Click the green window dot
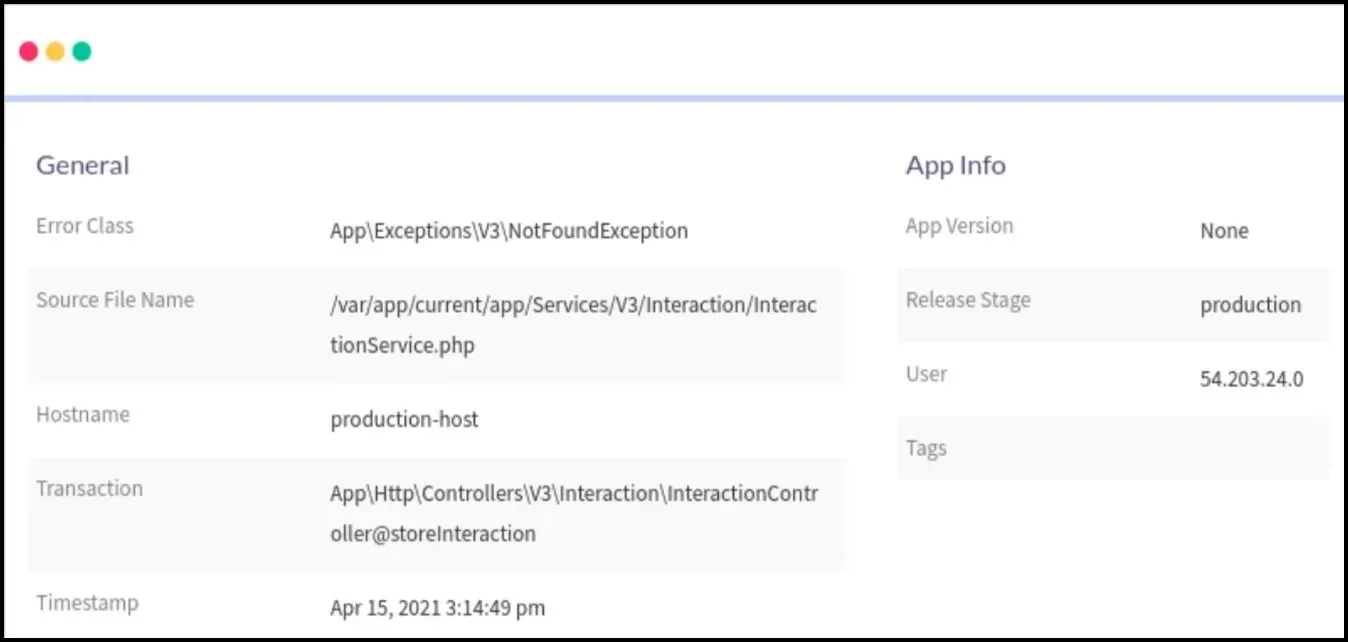Viewport: 1348px width, 642px height. pos(82,51)
